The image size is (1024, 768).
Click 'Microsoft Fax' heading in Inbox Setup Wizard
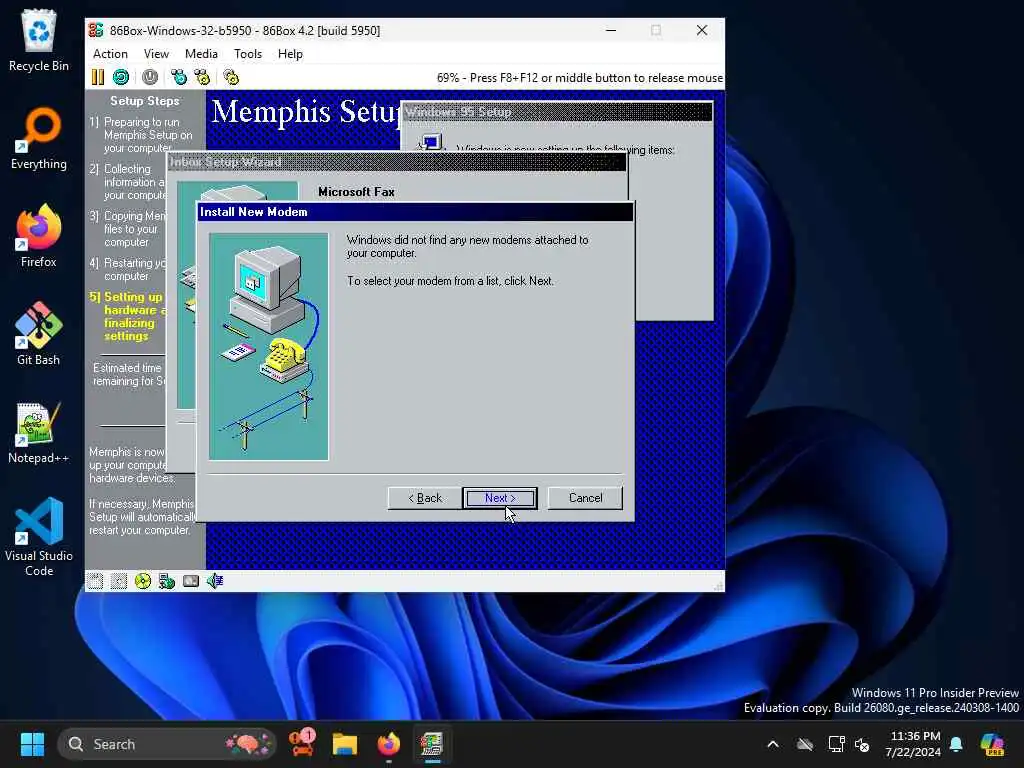pos(356,191)
